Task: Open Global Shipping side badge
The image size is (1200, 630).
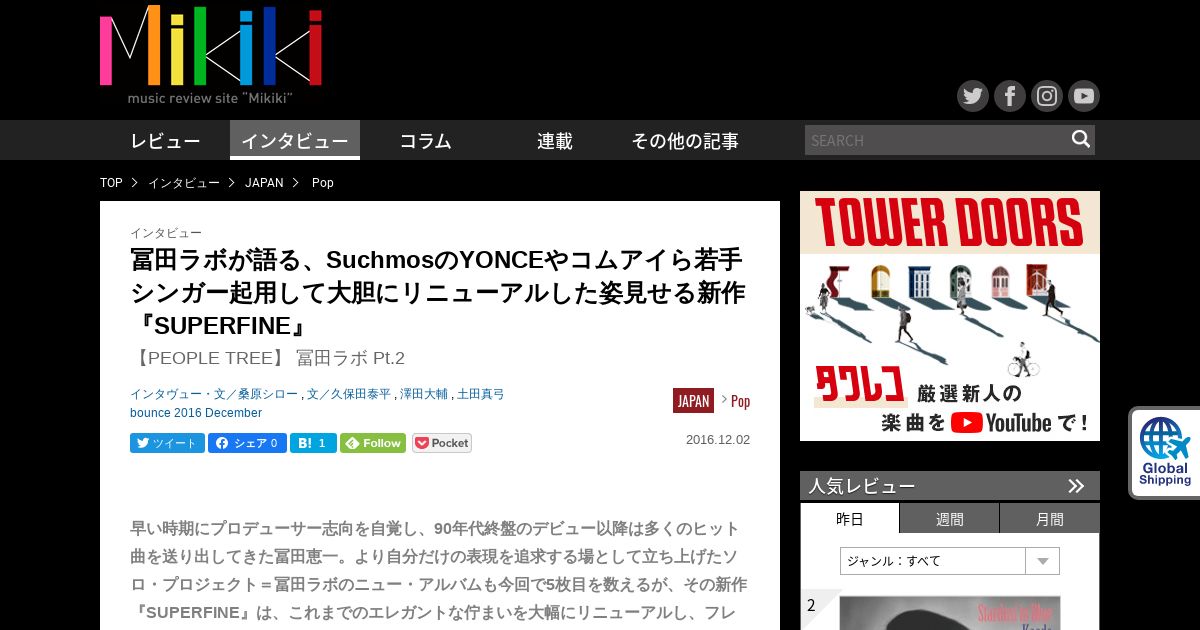Action: point(1165,452)
